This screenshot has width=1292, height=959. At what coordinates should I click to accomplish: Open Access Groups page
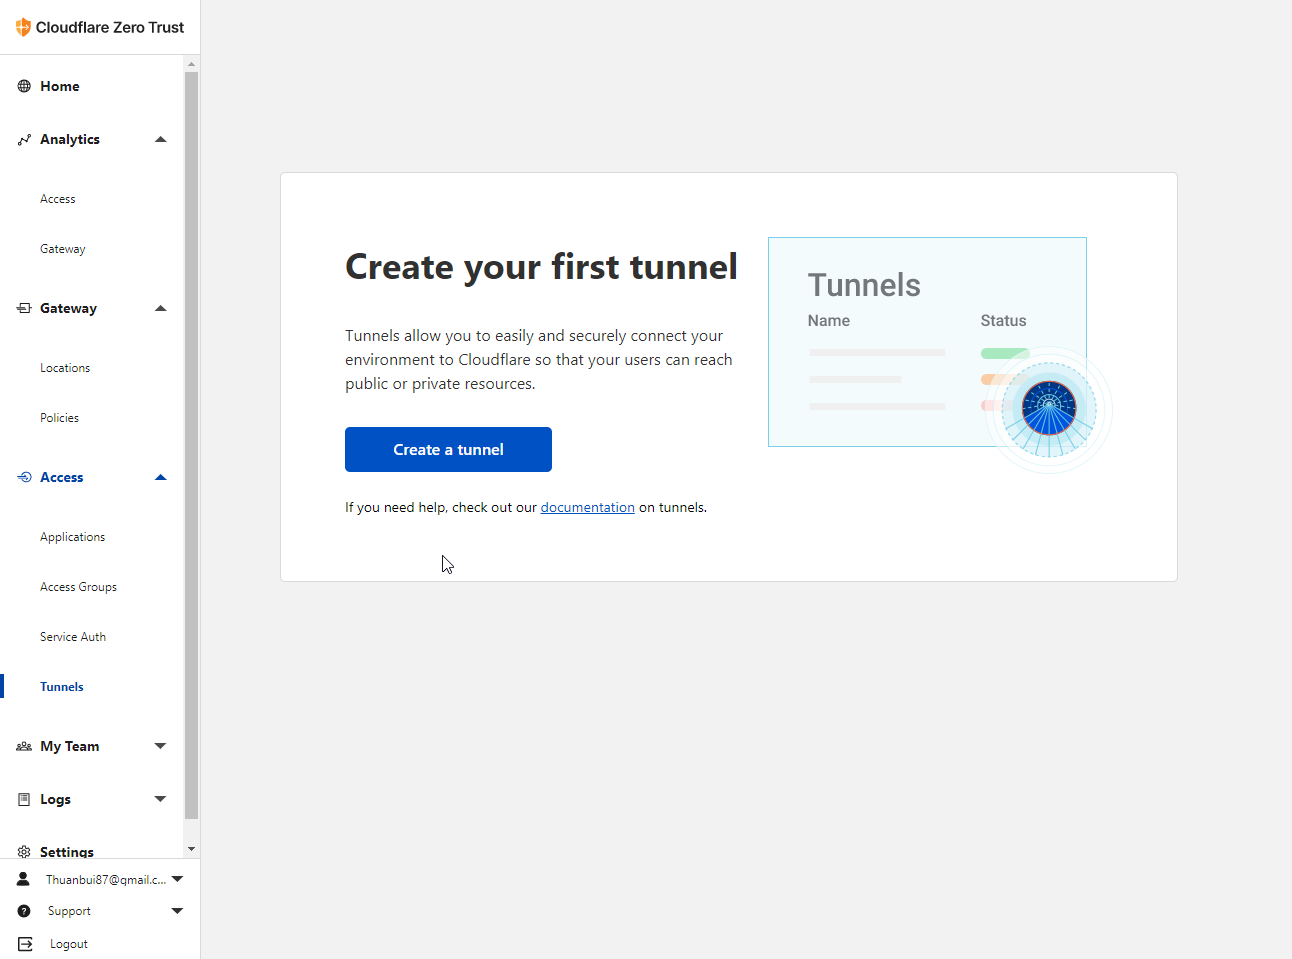coord(79,587)
